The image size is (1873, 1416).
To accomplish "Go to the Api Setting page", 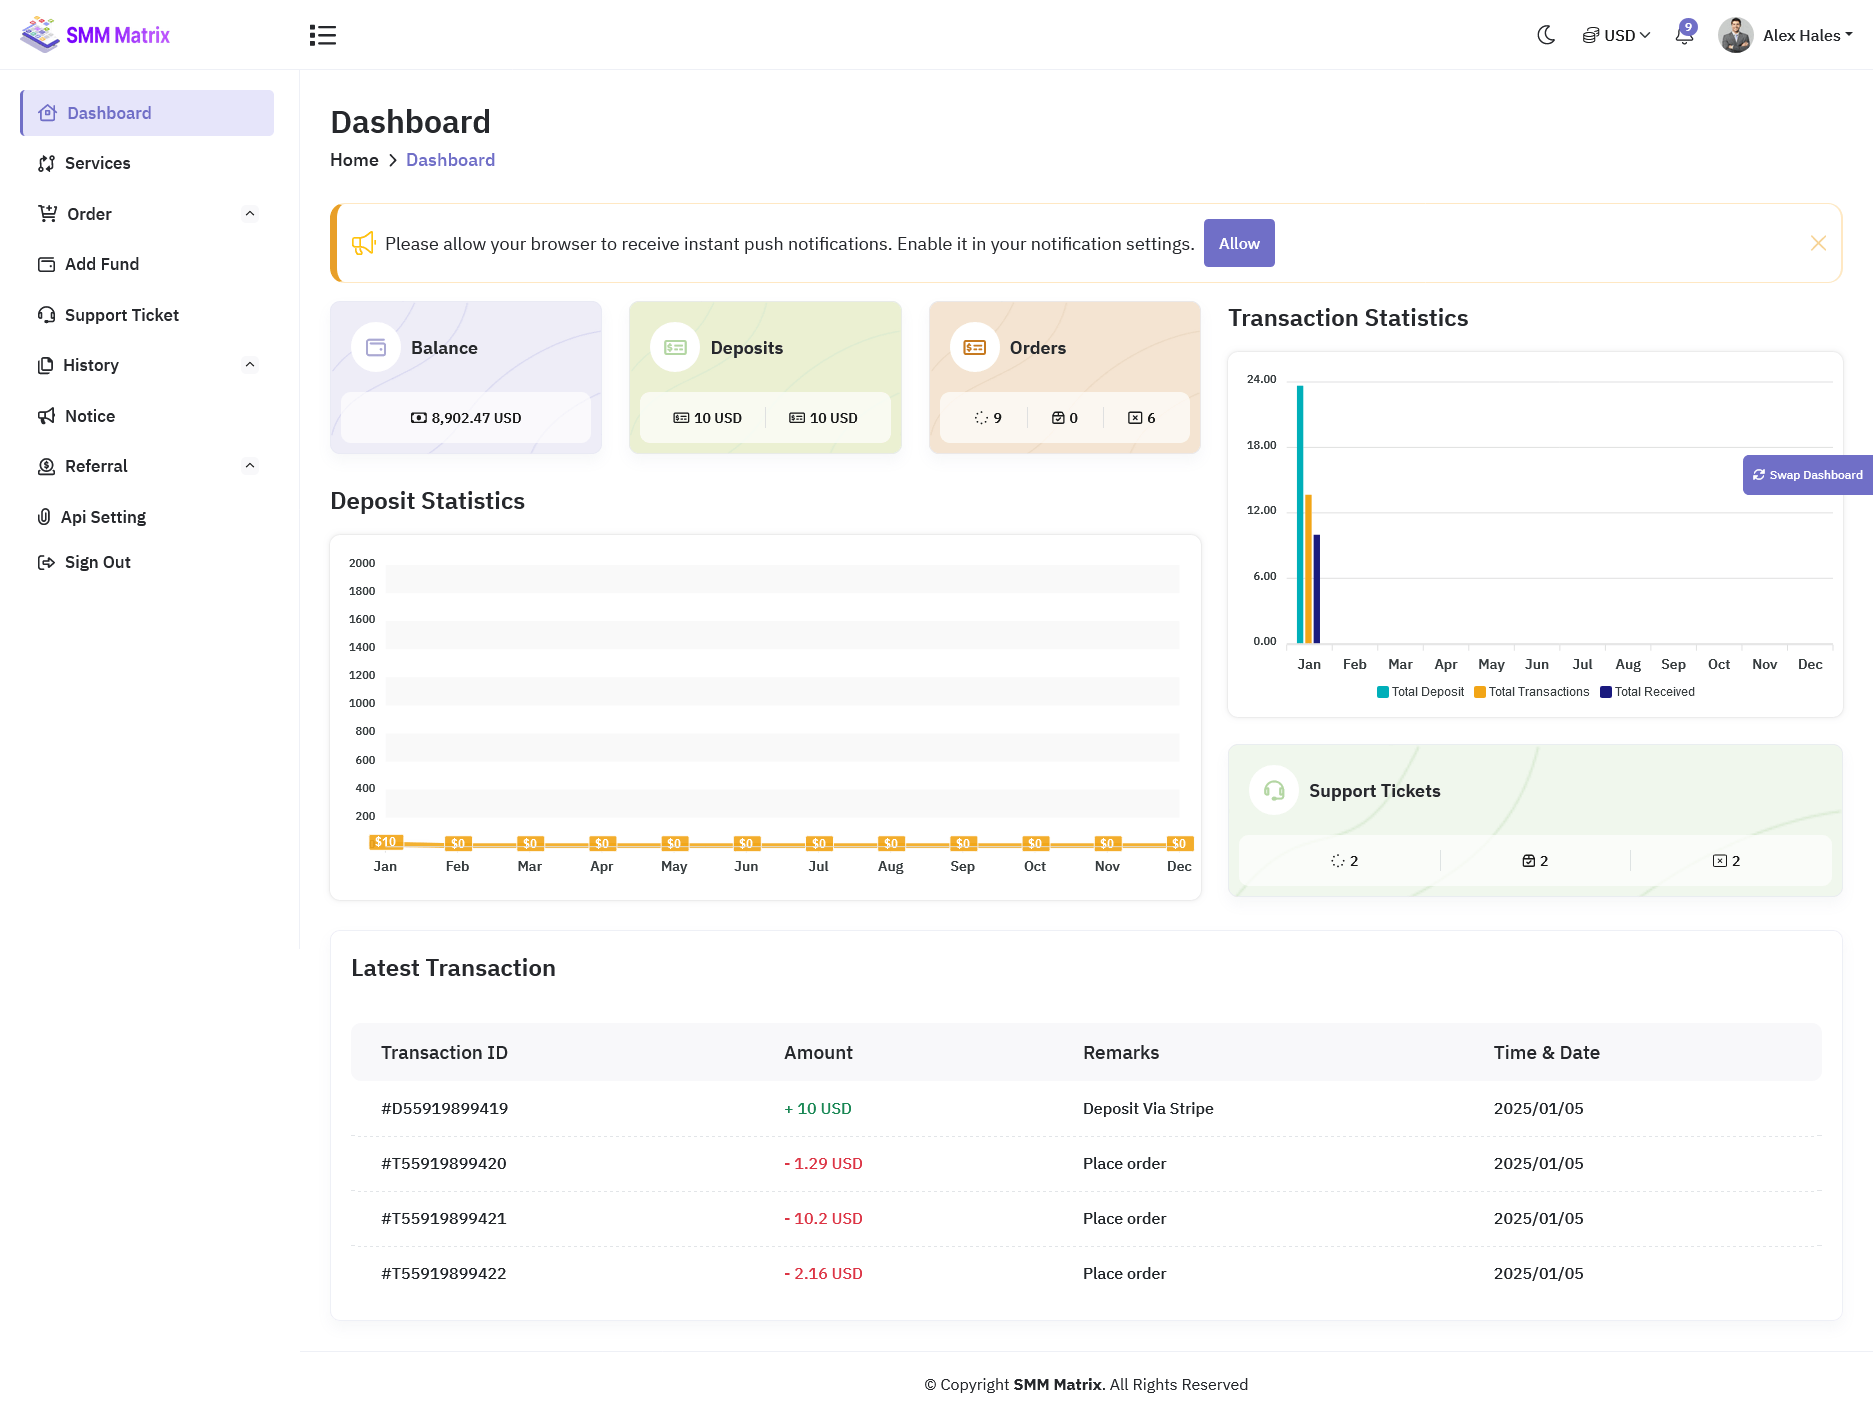I will 103,517.
